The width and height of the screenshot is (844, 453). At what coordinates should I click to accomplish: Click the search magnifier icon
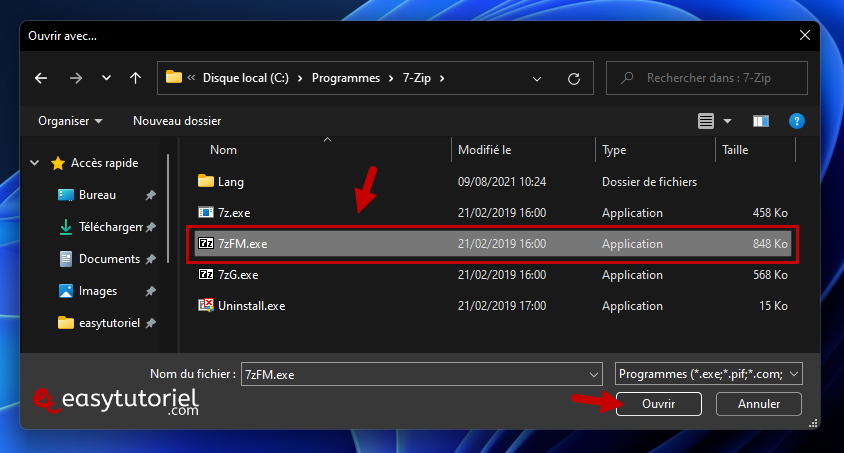point(627,78)
